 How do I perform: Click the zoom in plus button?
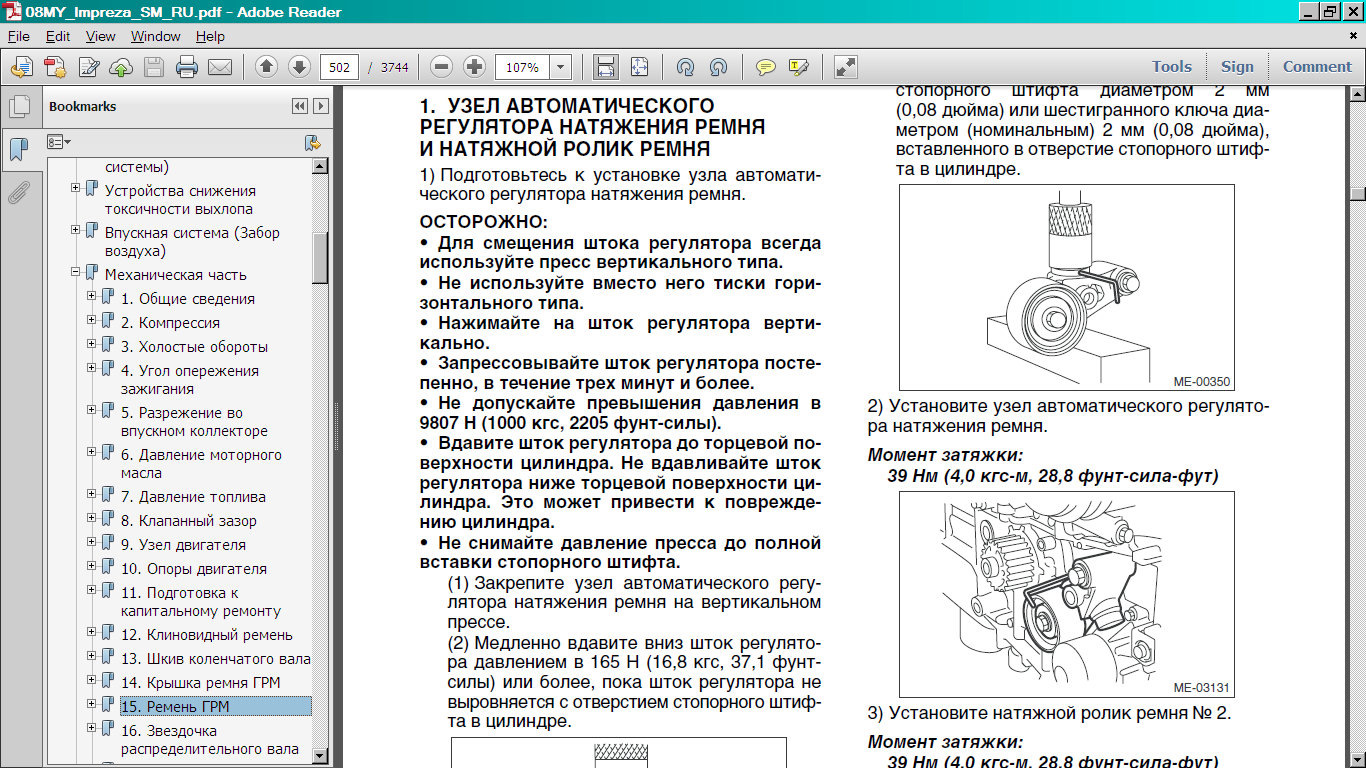[x=474, y=67]
